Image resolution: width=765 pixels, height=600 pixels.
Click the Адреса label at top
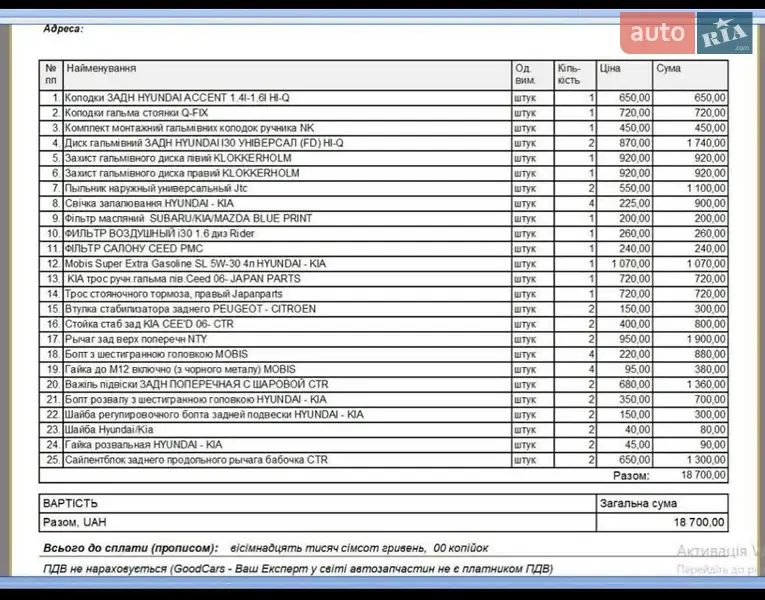click(x=63, y=29)
